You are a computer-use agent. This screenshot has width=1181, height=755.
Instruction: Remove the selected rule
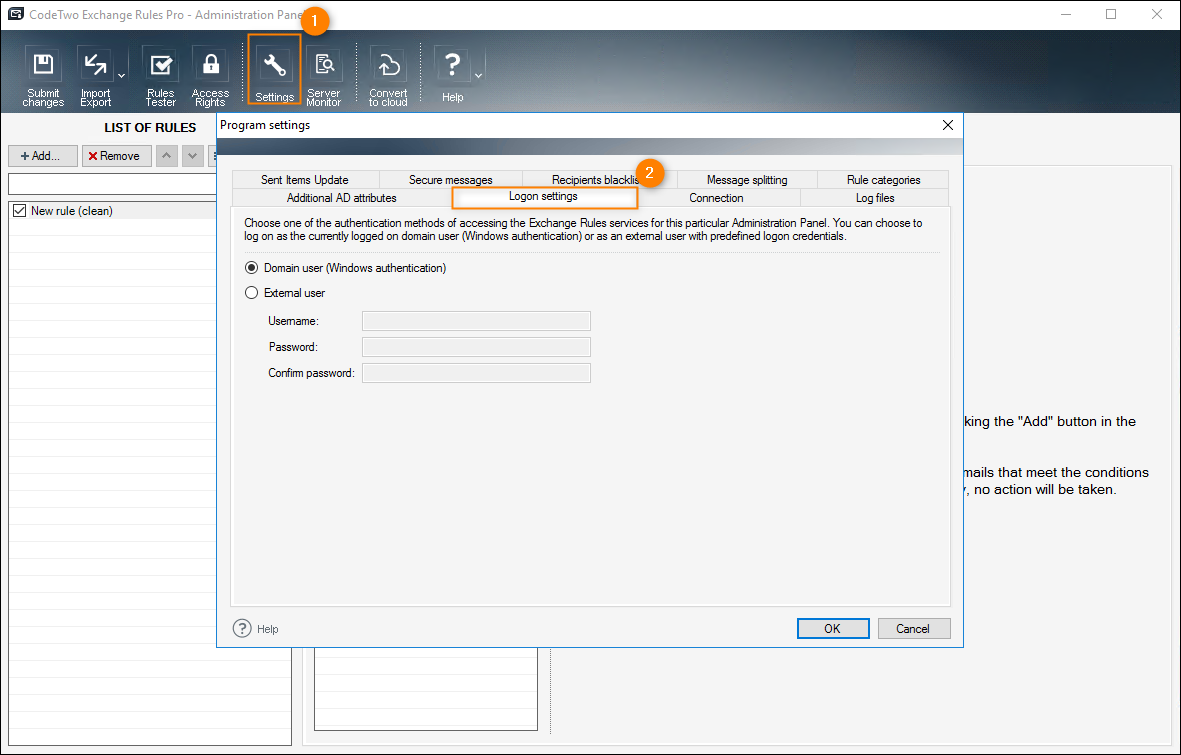[x=117, y=156]
